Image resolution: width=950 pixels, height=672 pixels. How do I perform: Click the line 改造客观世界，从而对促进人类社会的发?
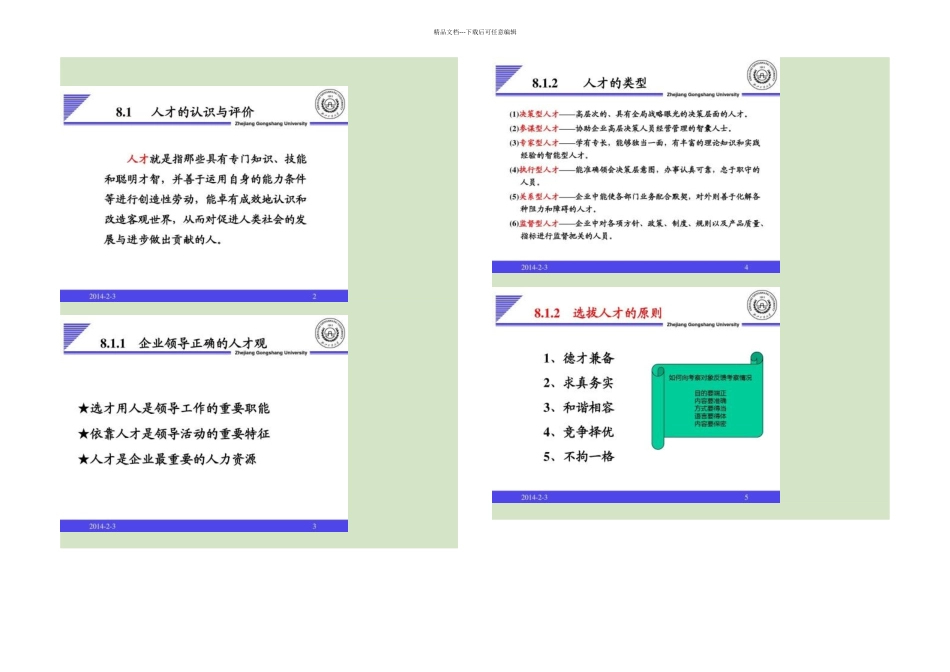tap(205, 219)
